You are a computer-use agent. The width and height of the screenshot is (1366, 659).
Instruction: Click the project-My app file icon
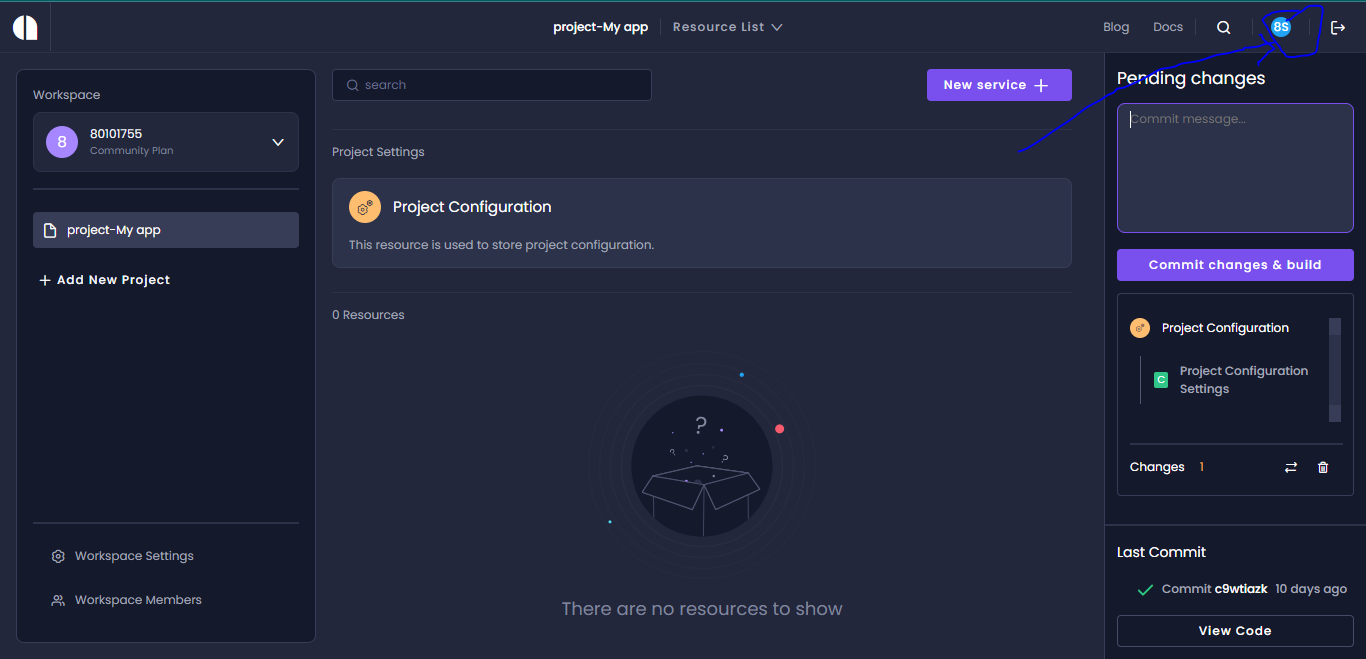[50, 230]
